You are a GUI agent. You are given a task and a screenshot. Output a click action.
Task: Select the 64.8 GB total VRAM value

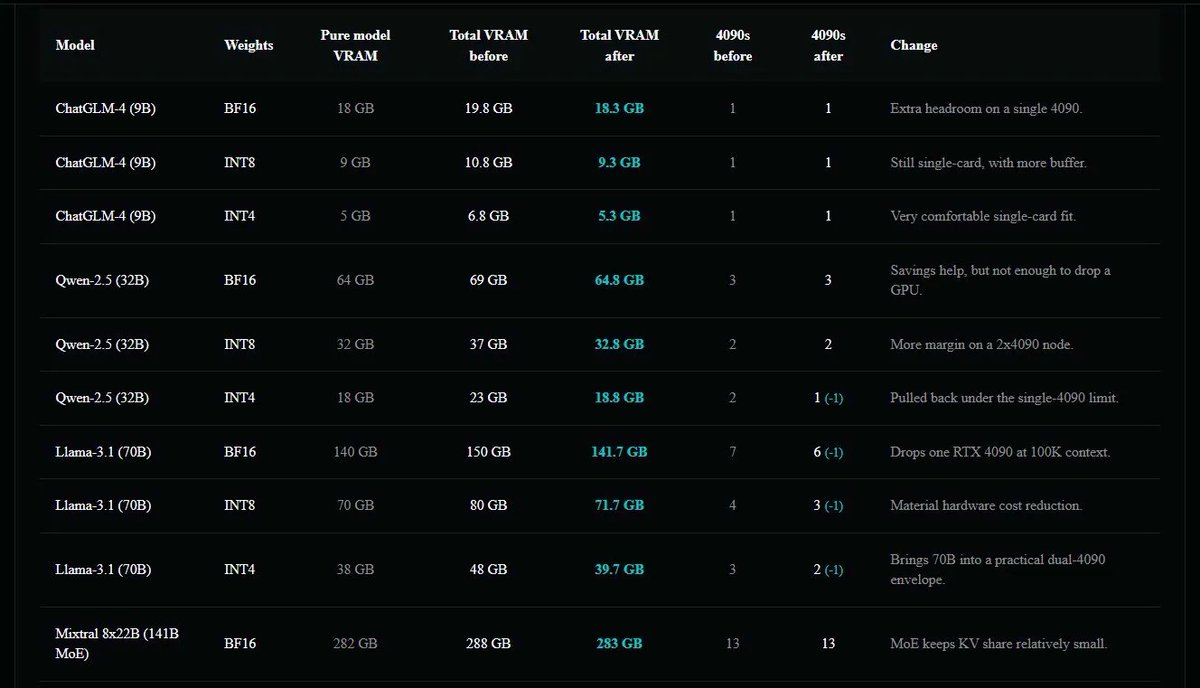pos(619,280)
